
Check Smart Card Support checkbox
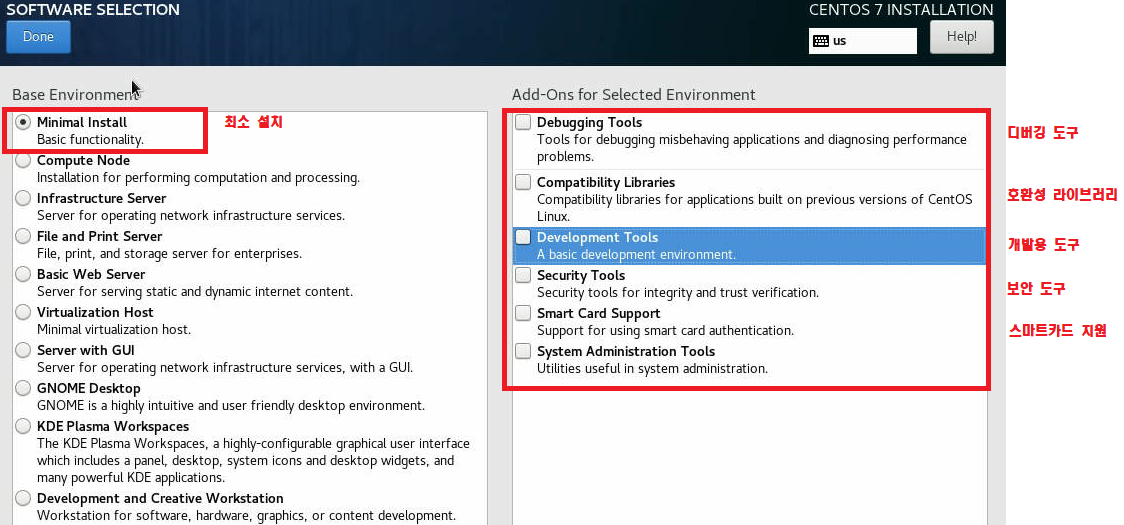coord(523,313)
